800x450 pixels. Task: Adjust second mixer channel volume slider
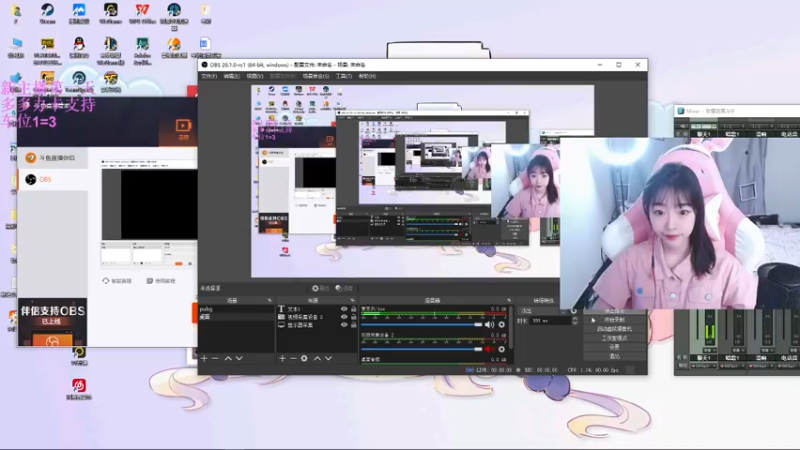[x=421, y=349]
